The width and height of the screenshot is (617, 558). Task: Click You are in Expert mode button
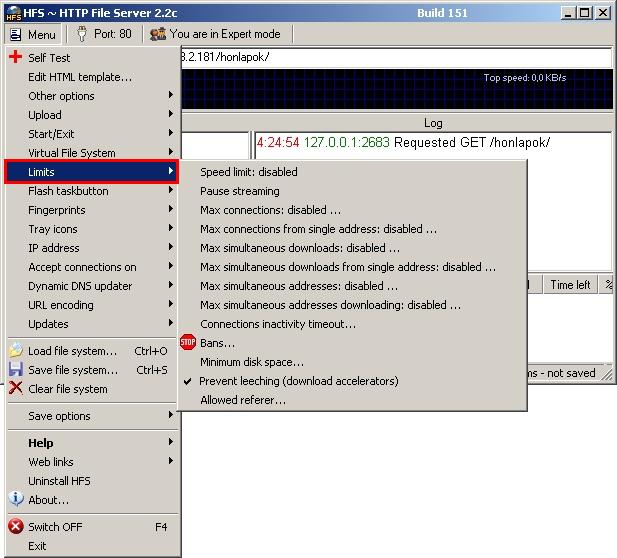(x=218, y=34)
